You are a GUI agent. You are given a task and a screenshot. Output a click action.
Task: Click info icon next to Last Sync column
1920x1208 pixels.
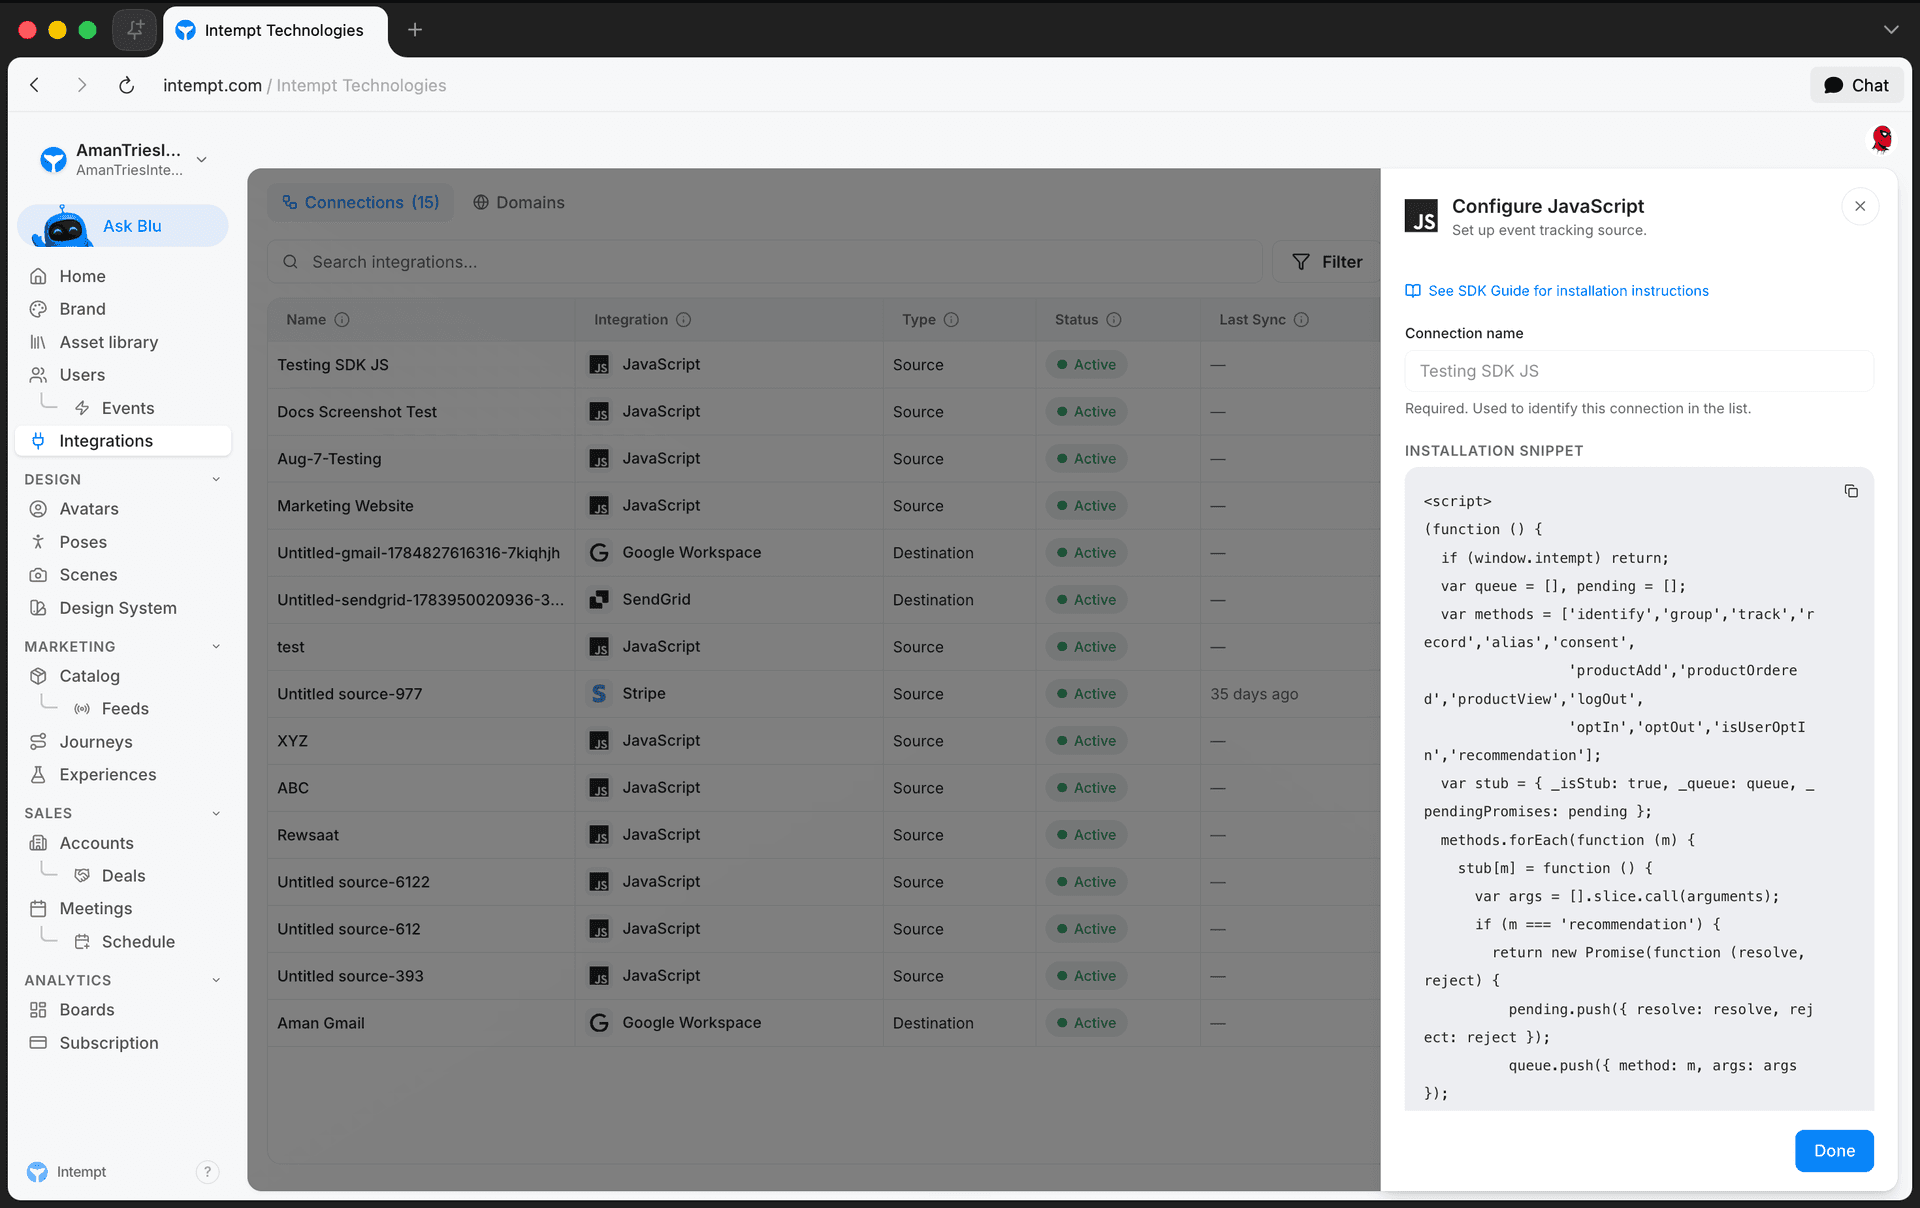(x=1301, y=320)
